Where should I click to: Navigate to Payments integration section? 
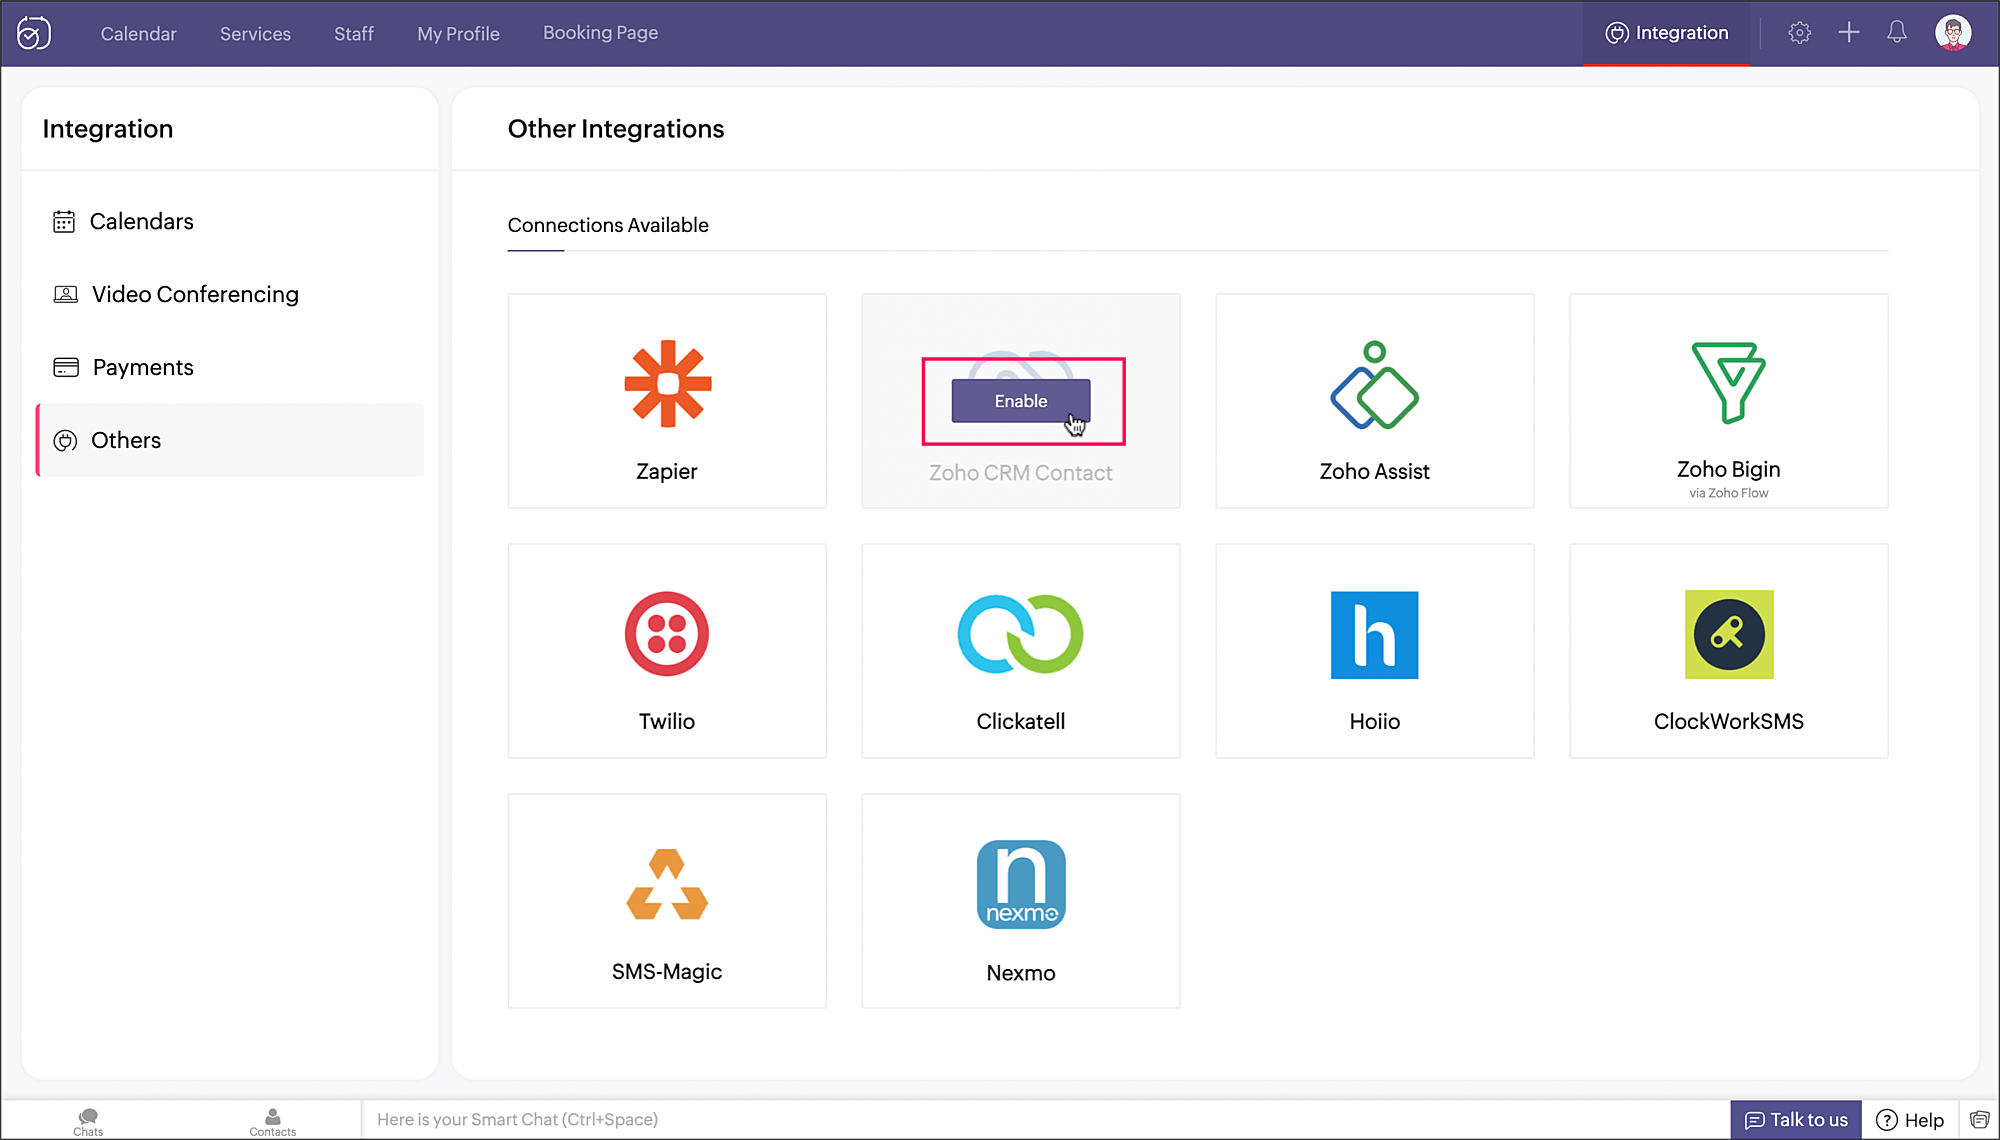coord(143,367)
